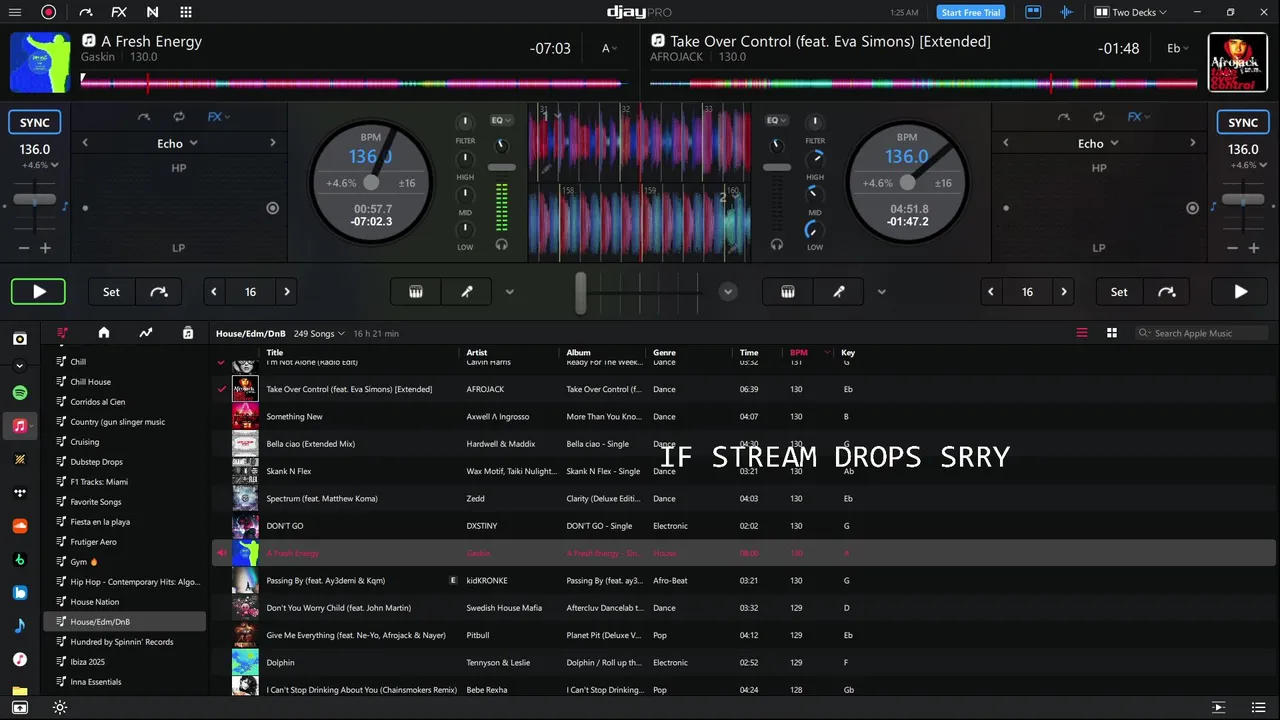Click the Automix icon in the top toolbar
Viewport: 1280px width, 720px height.
click(x=86, y=12)
